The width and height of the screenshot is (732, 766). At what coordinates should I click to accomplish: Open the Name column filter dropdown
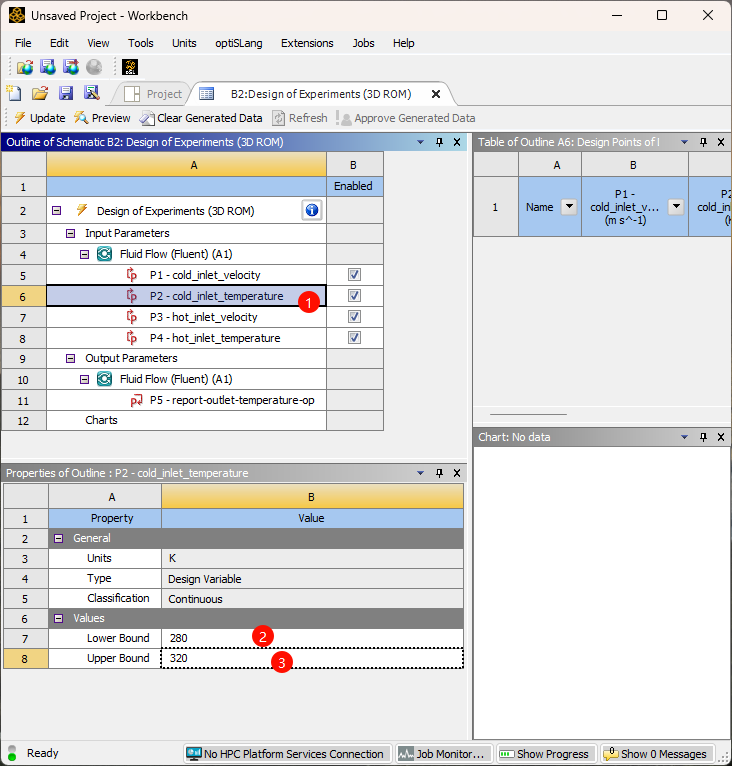click(x=569, y=207)
